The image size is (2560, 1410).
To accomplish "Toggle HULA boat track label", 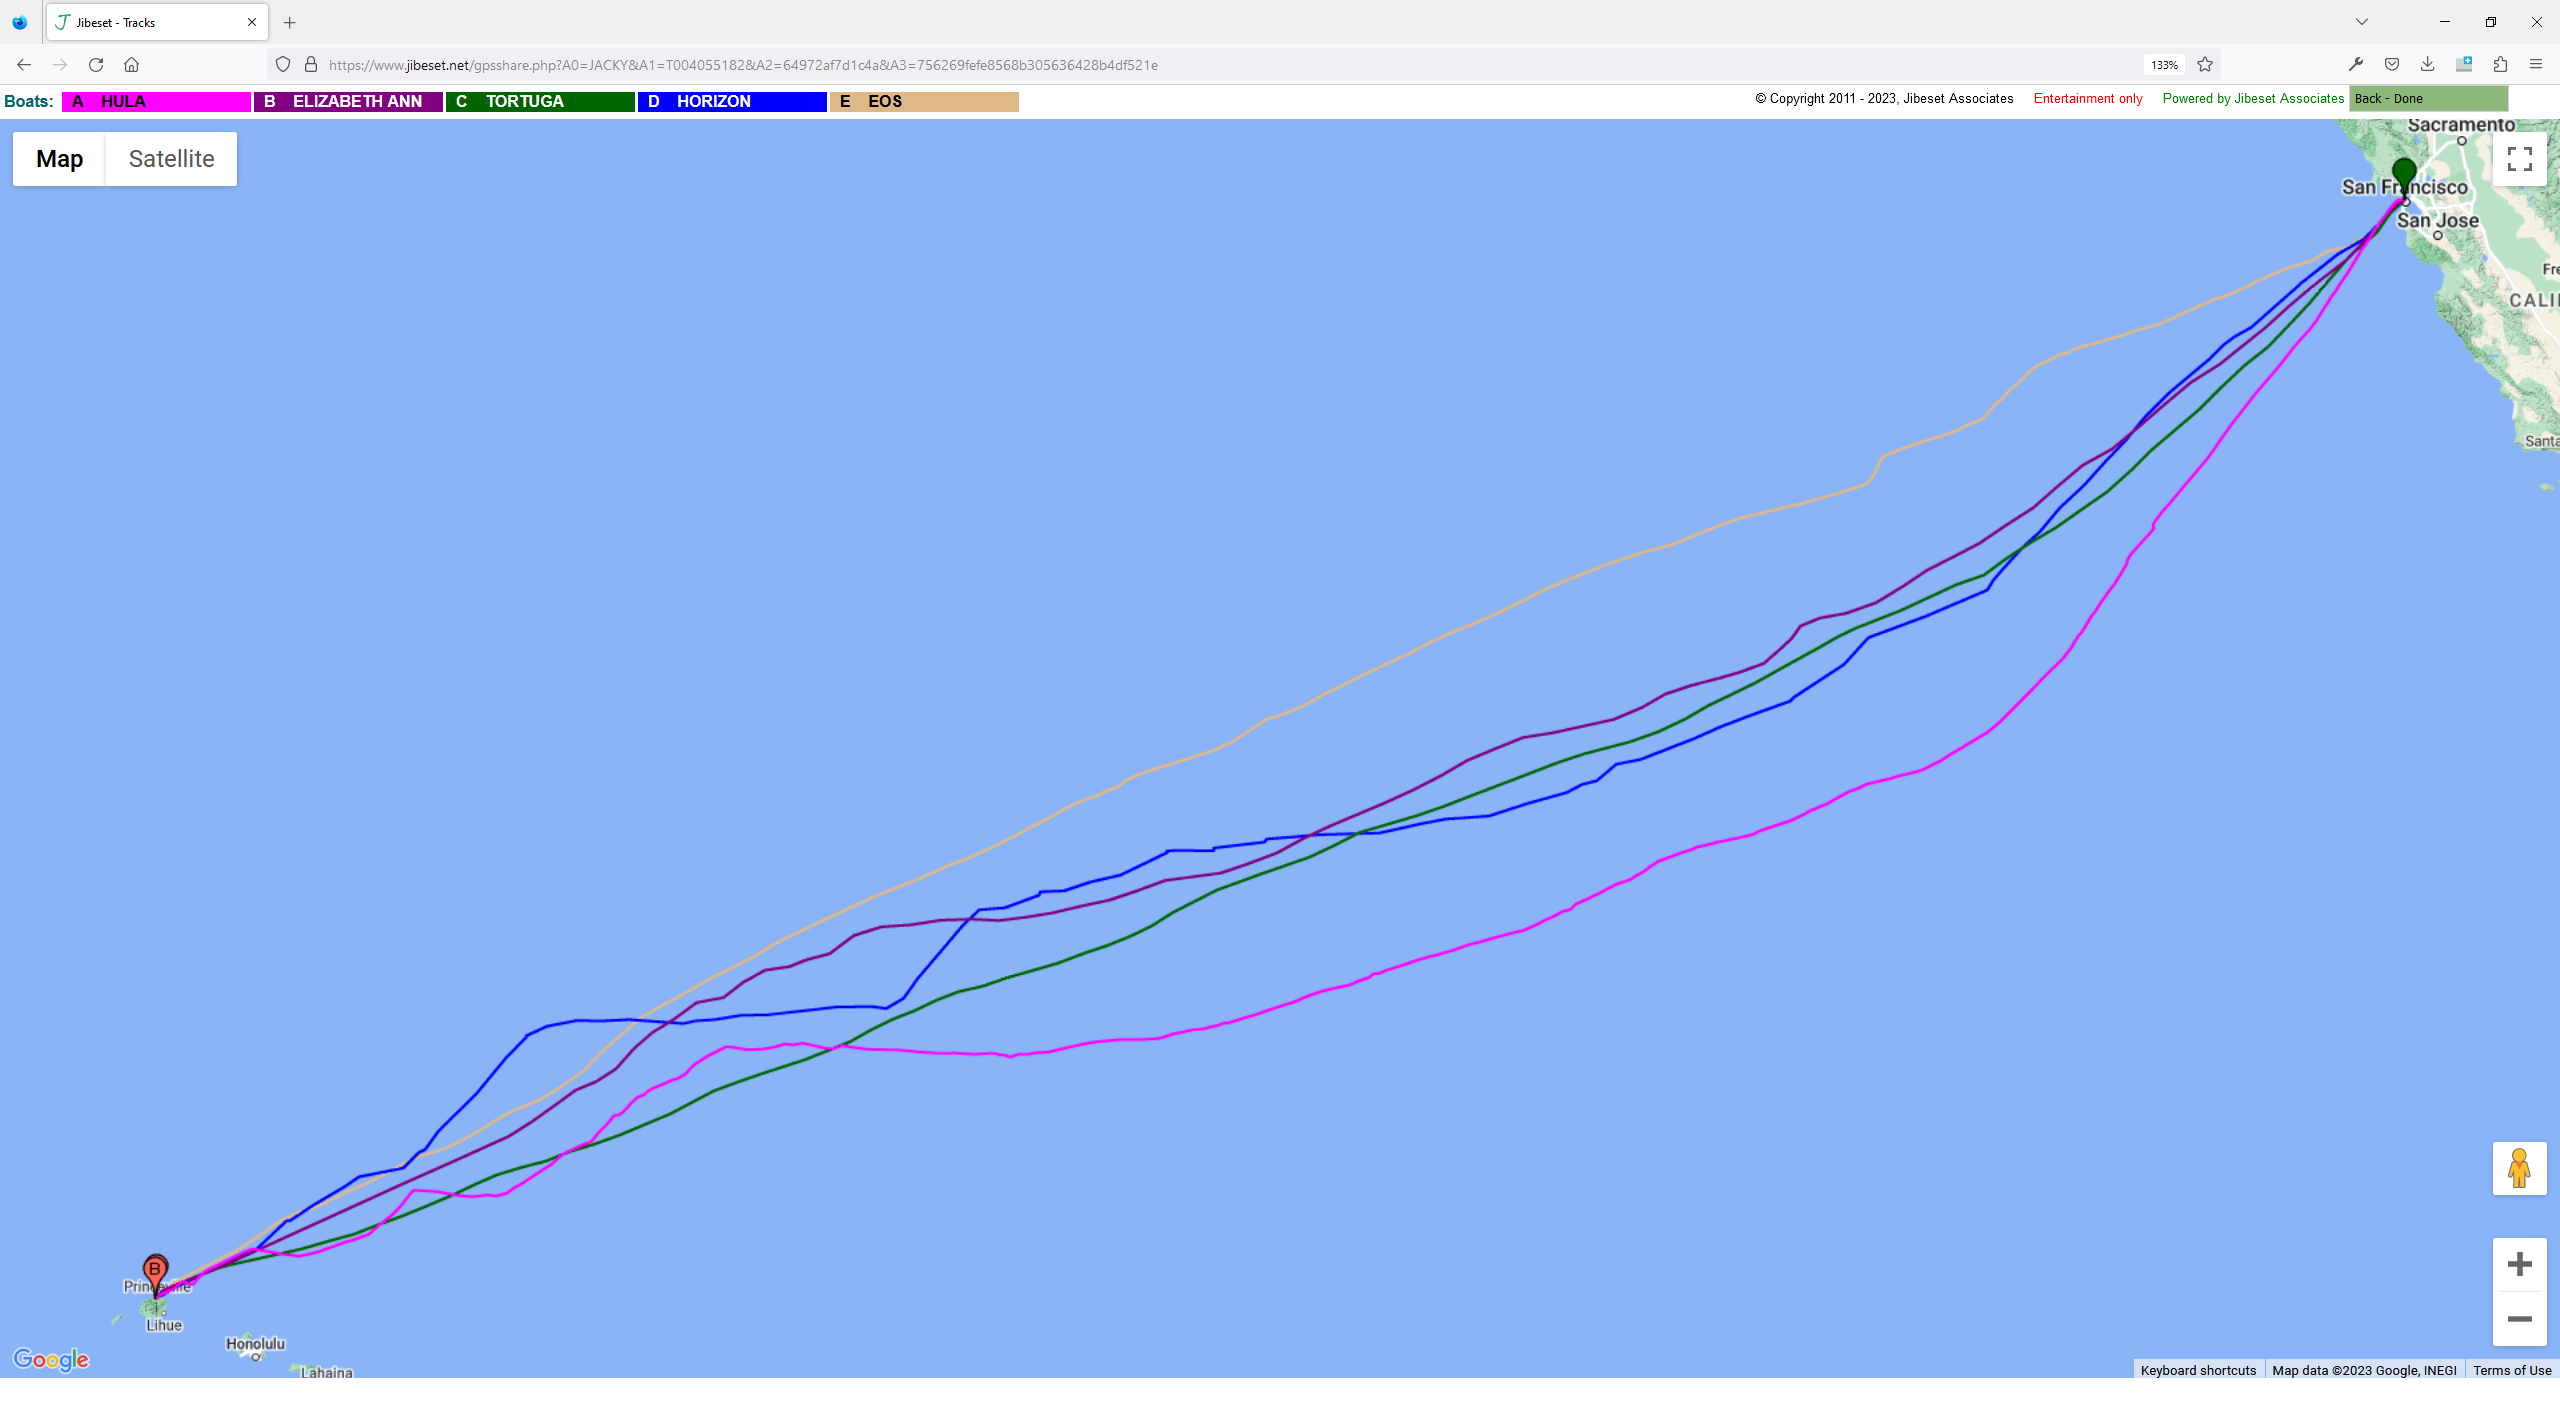I will coord(156,102).
